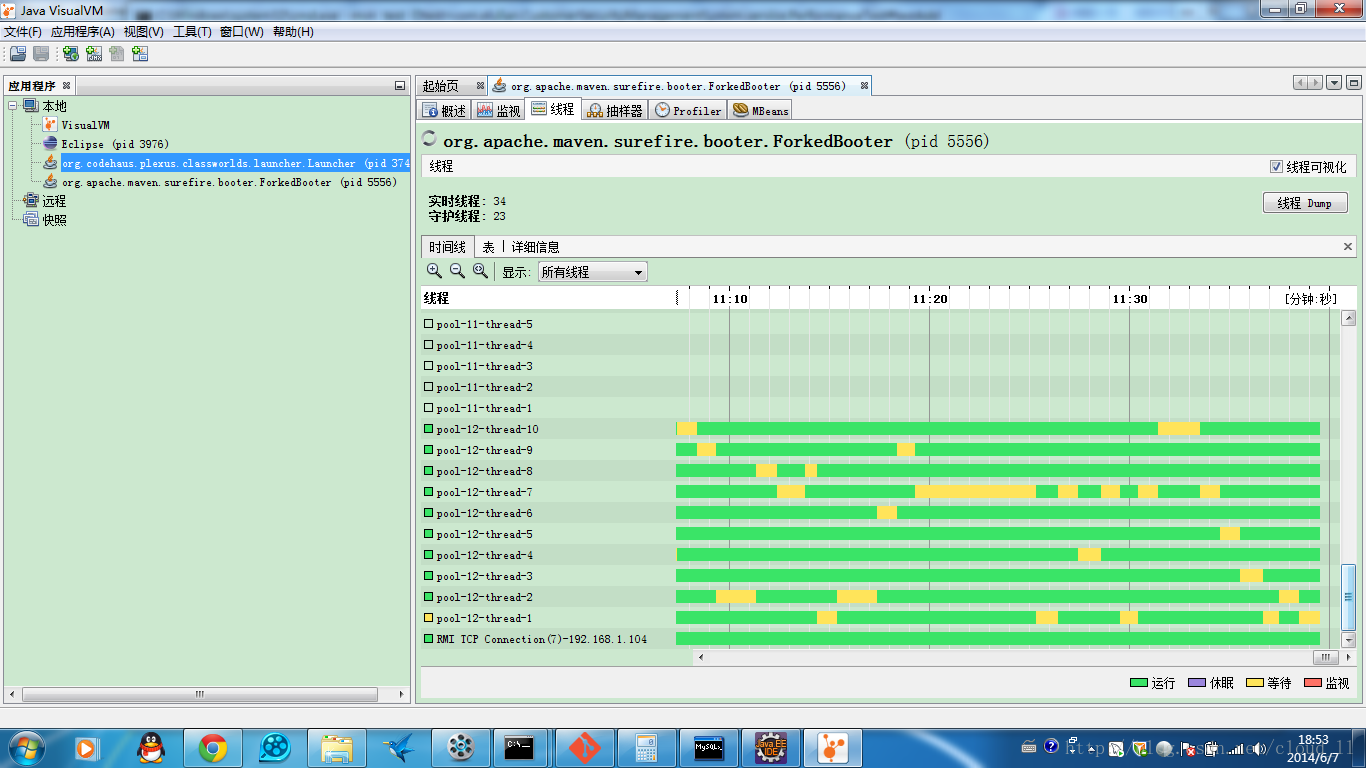Open the 视图(V) menu
Screen dimensions: 1366x768
point(144,32)
